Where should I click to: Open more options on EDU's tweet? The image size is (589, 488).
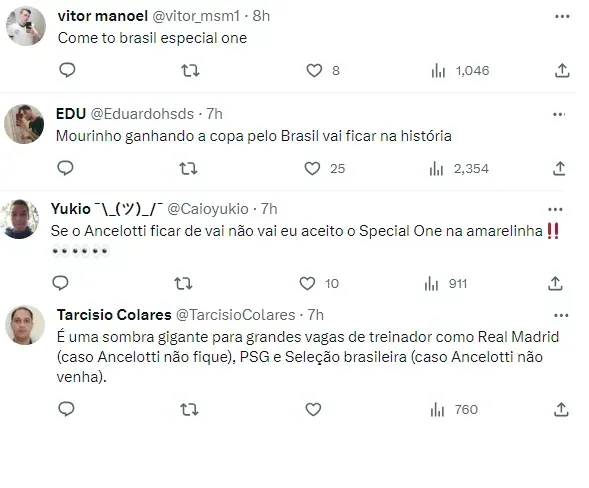point(559,115)
